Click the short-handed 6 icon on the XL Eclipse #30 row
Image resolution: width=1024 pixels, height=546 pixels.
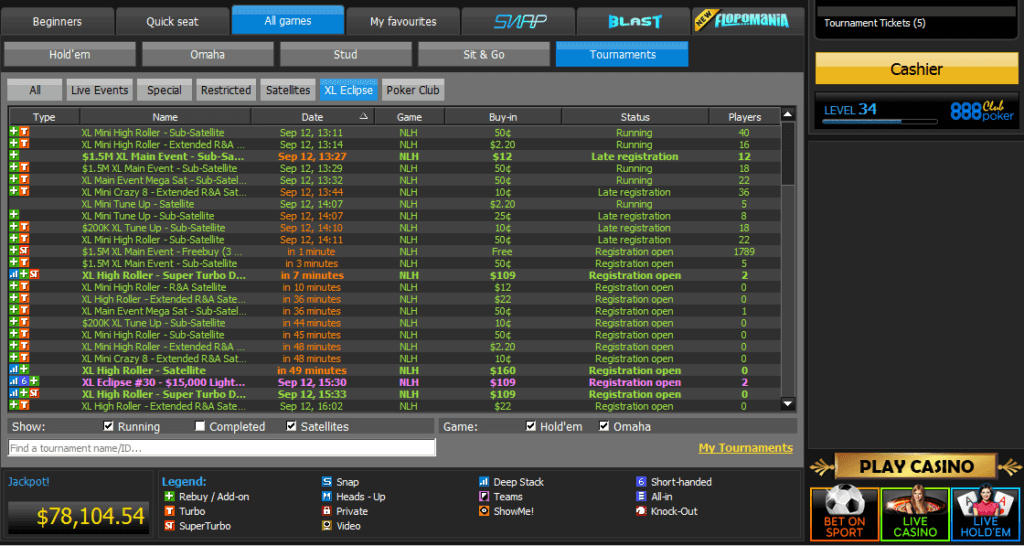click(x=24, y=382)
